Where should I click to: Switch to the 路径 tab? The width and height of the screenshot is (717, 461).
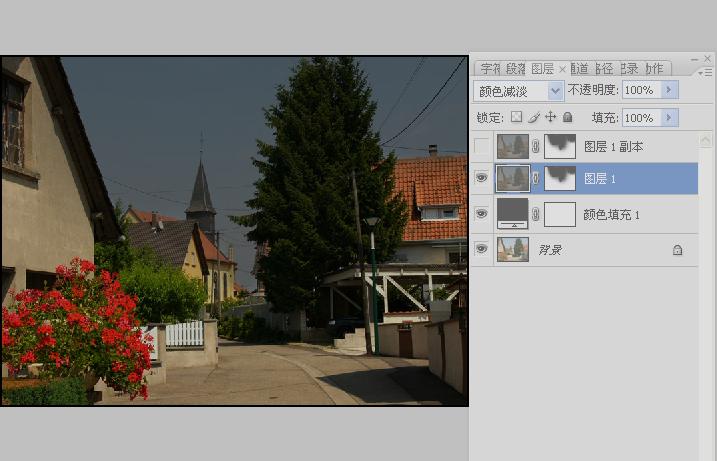click(x=605, y=69)
